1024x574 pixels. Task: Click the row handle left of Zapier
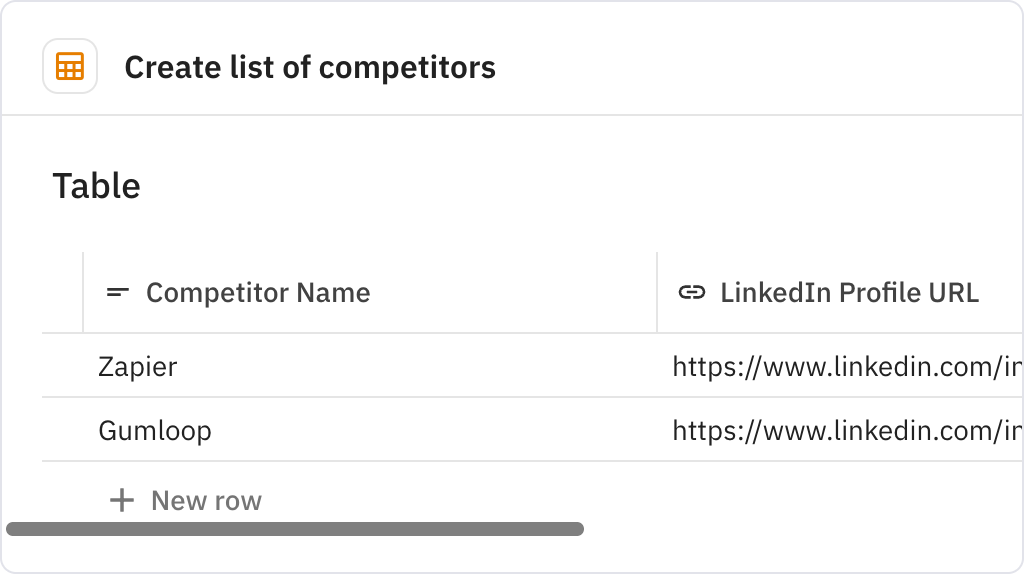(62, 367)
